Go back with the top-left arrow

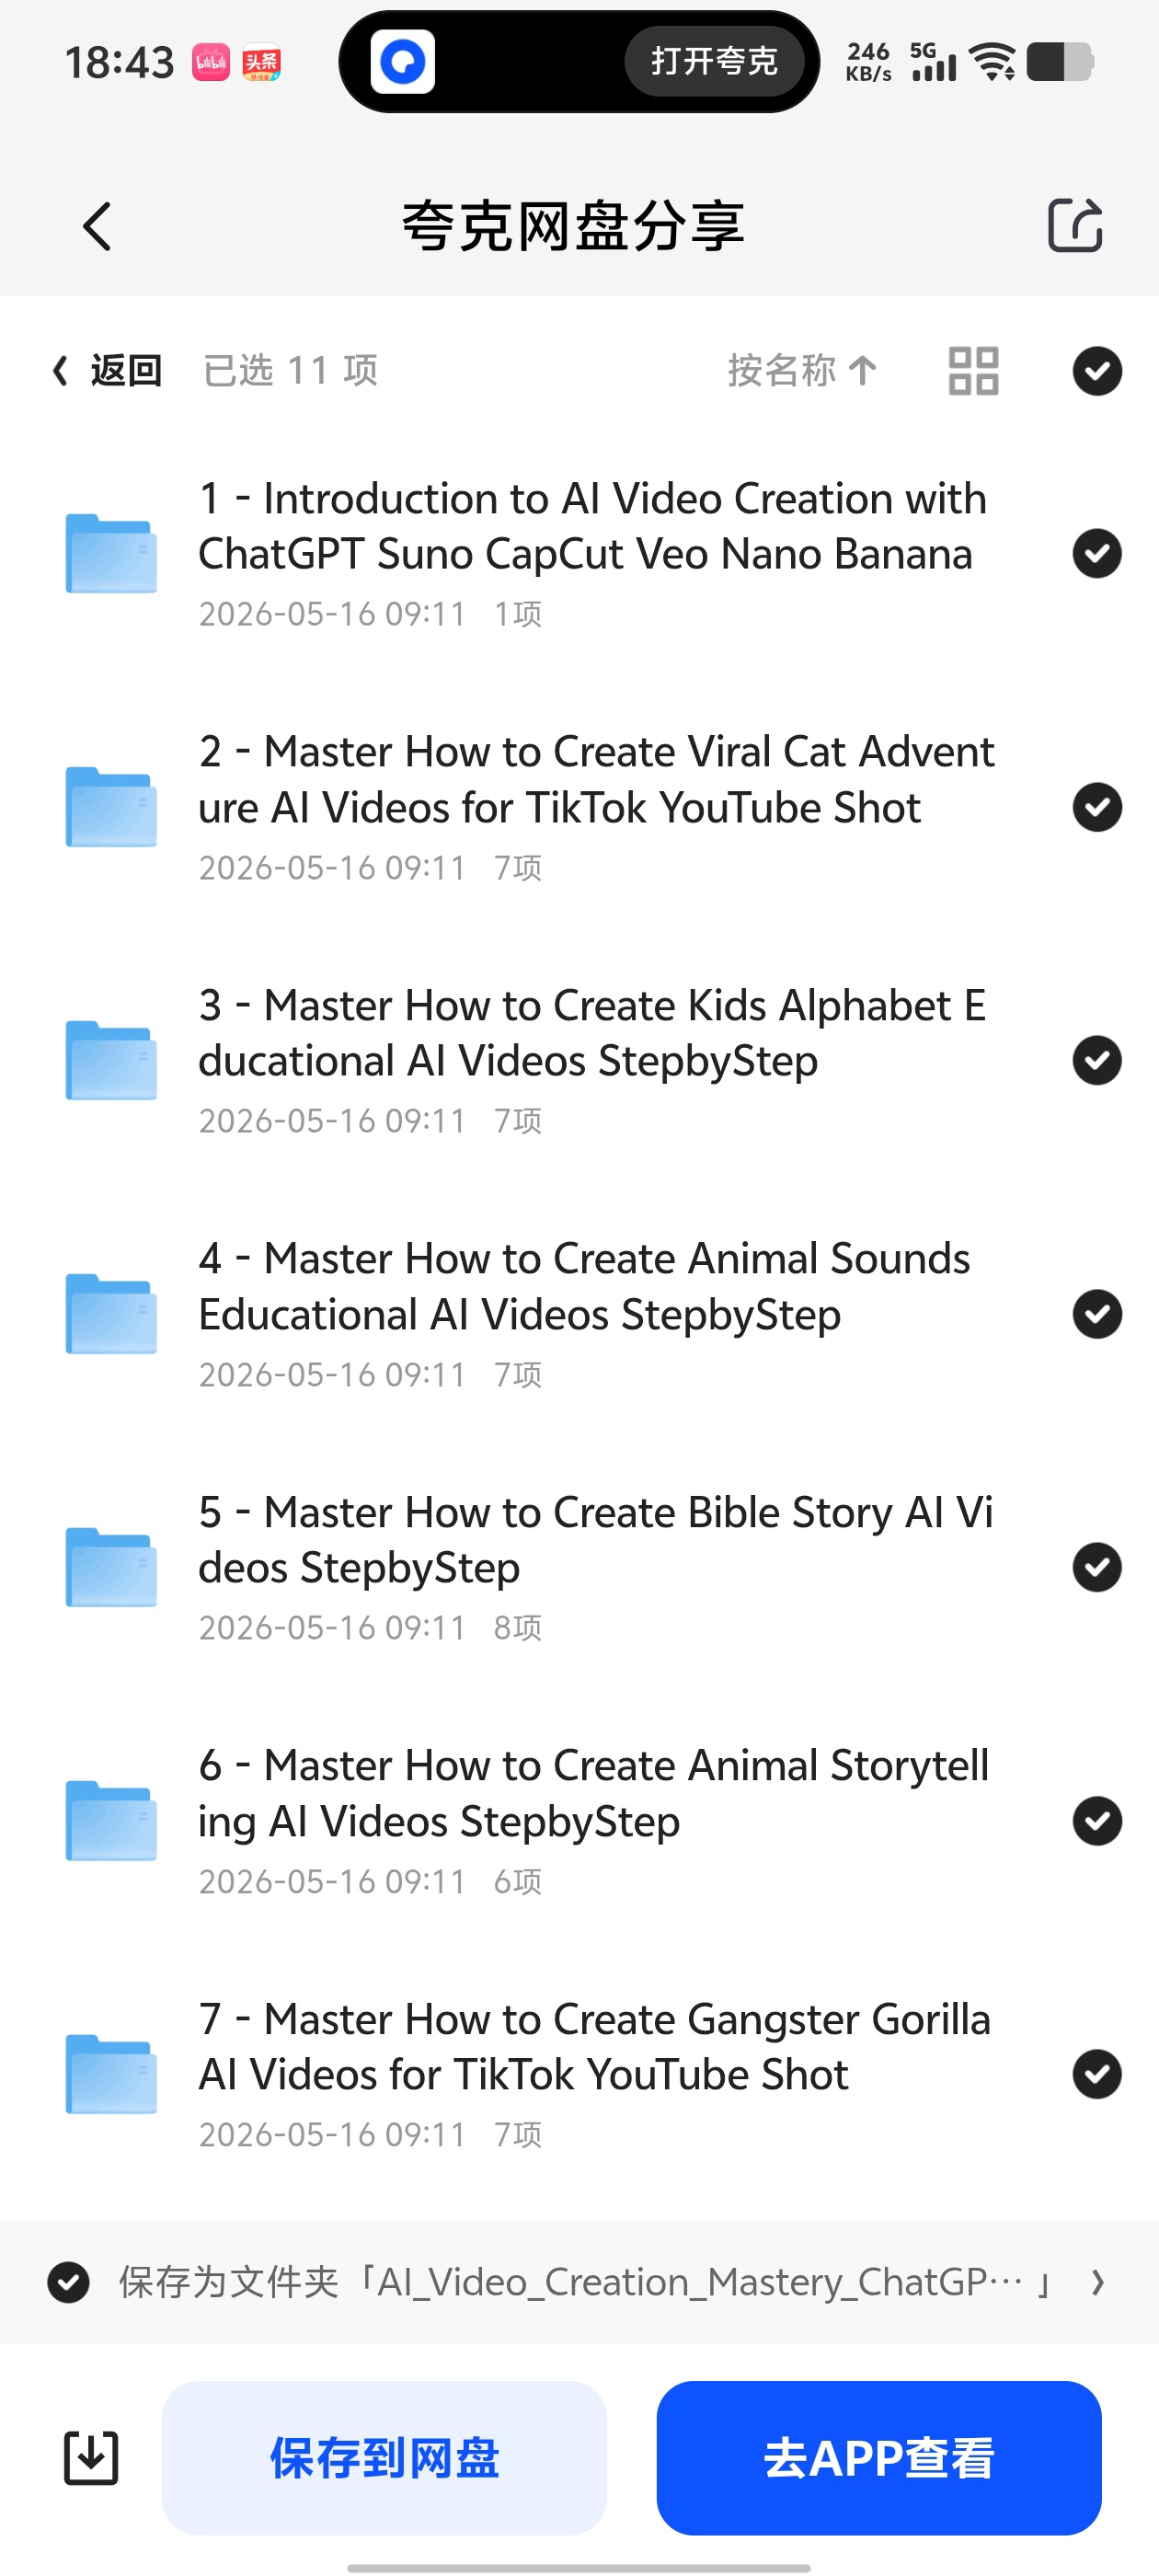97,226
